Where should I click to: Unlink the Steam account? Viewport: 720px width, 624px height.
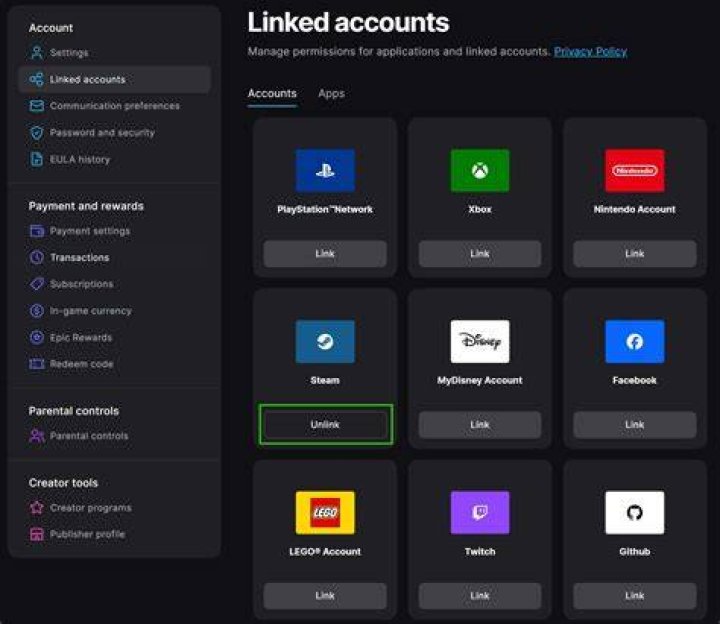coord(325,424)
